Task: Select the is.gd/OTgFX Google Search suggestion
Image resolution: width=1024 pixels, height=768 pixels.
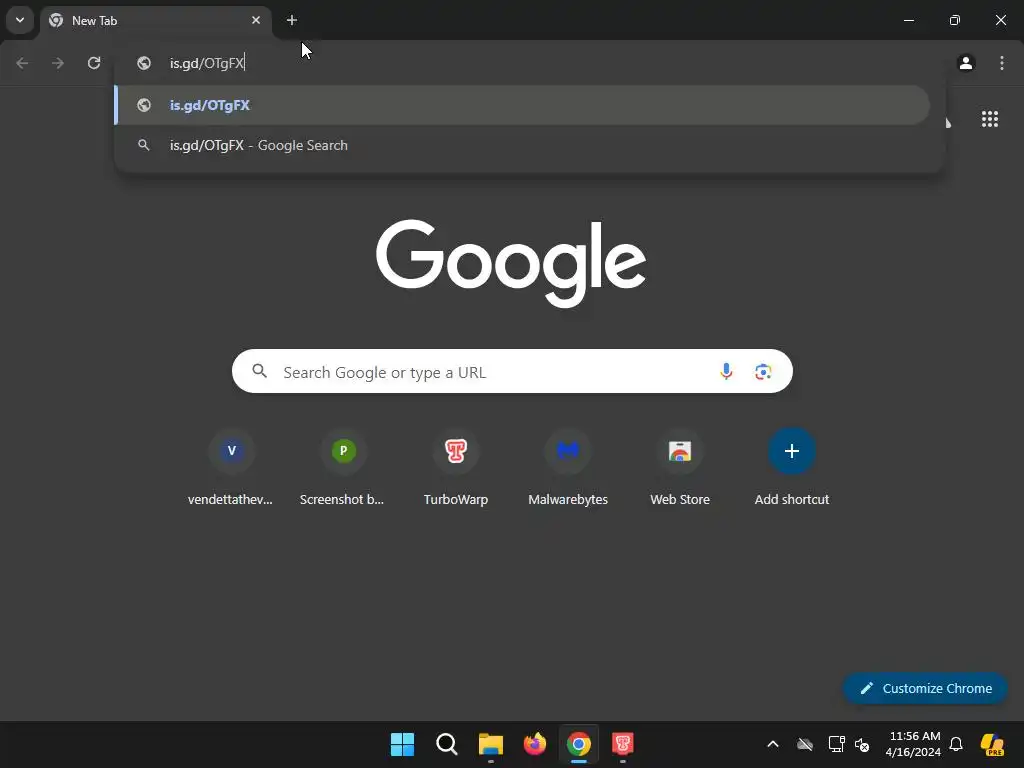Action: (522, 145)
